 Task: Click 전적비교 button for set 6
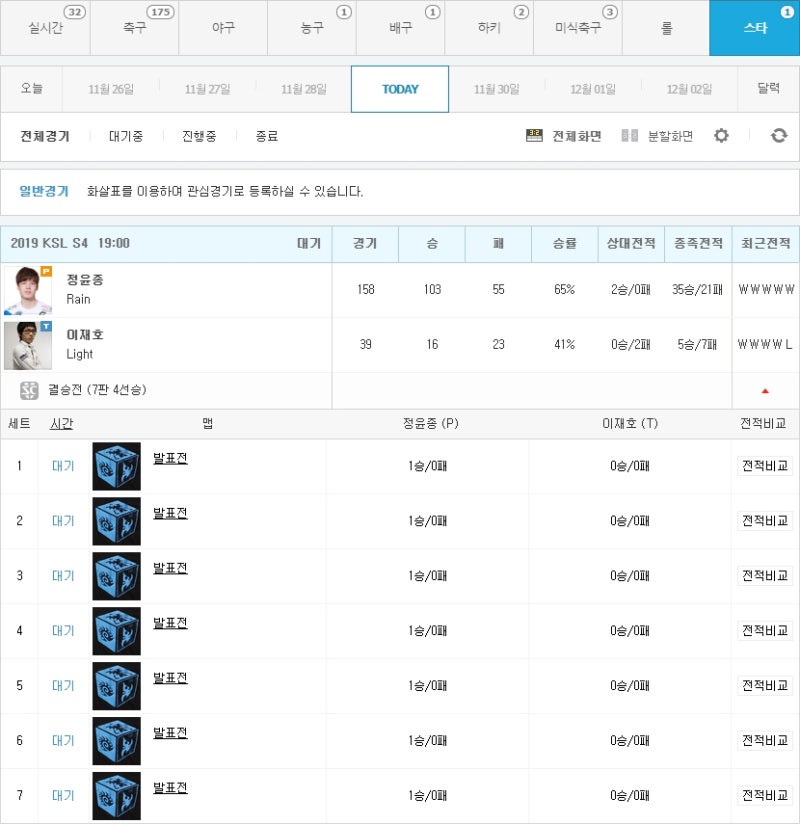765,740
